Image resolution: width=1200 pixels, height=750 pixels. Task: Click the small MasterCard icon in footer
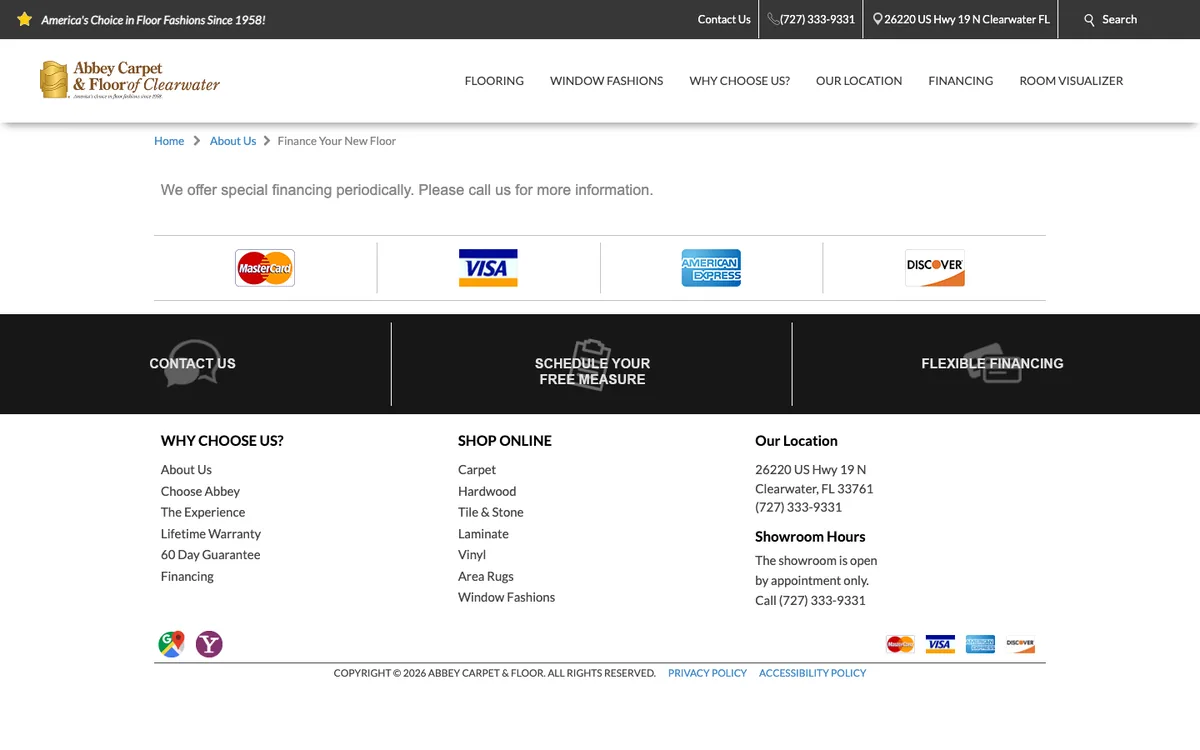point(900,644)
